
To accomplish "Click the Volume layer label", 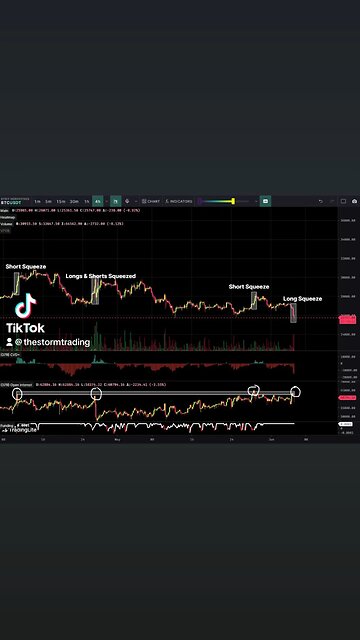I will (x=6, y=224).
